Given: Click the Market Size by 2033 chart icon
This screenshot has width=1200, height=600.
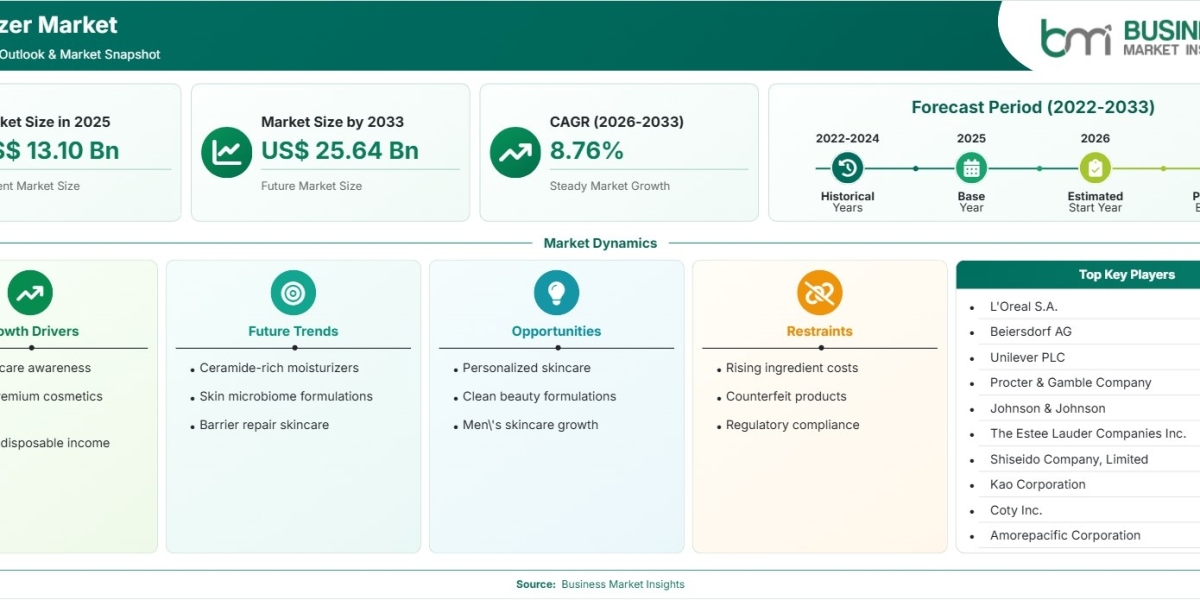Looking at the screenshot, I should coord(227,152).
